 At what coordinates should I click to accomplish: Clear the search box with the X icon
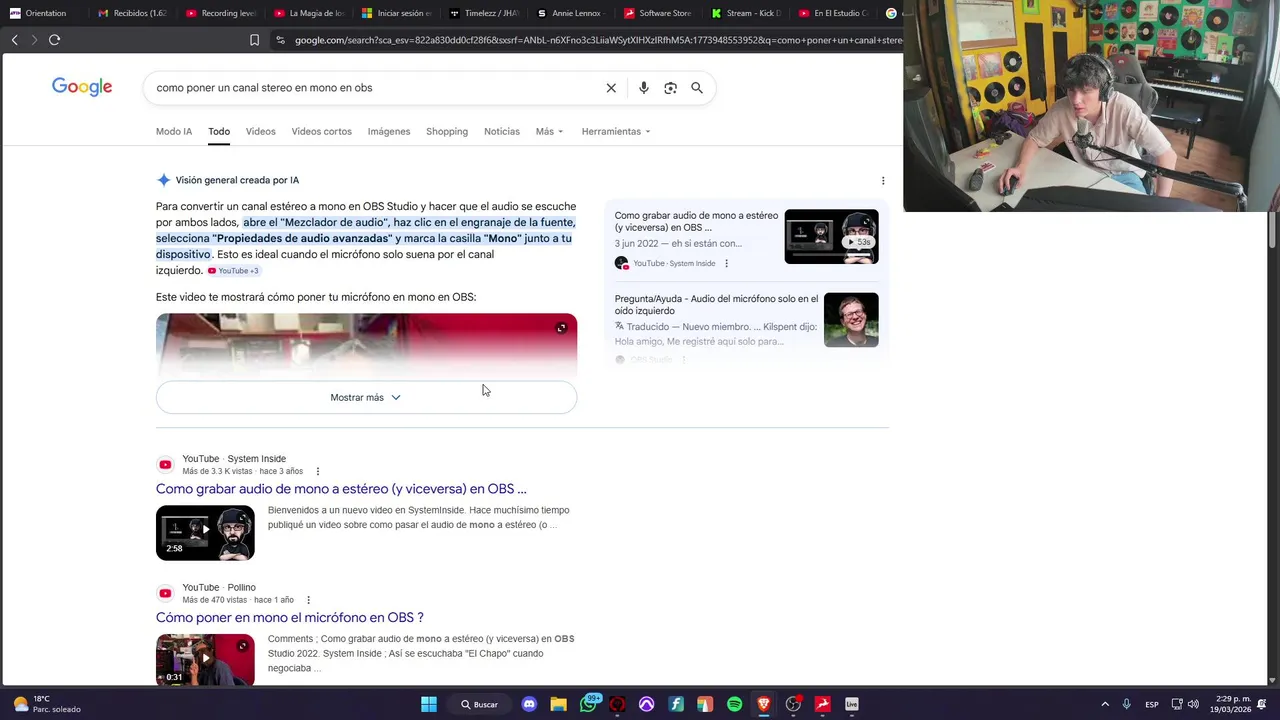(611, 88)
